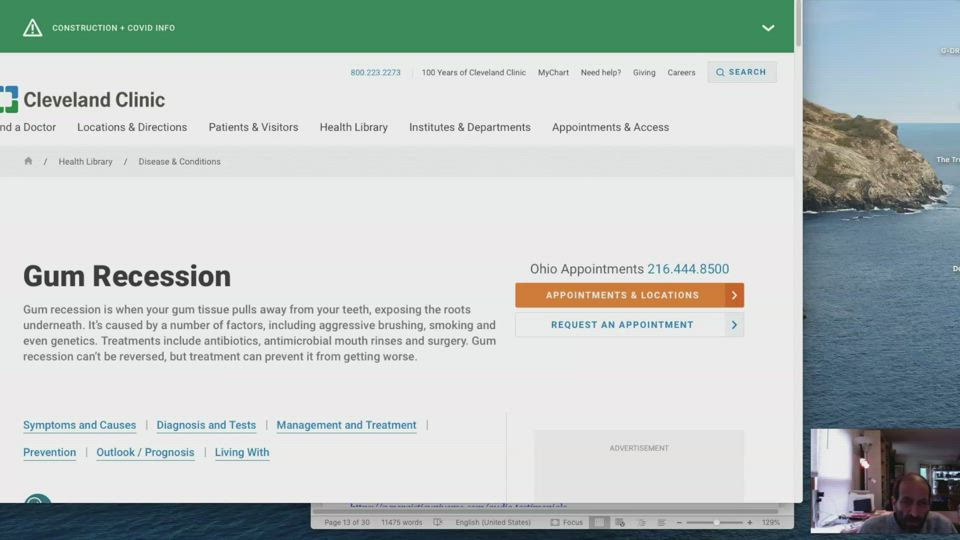Open the Health Library menu
Image resolution: width=960 pixels, height=540 pixels.
[353, 127]
